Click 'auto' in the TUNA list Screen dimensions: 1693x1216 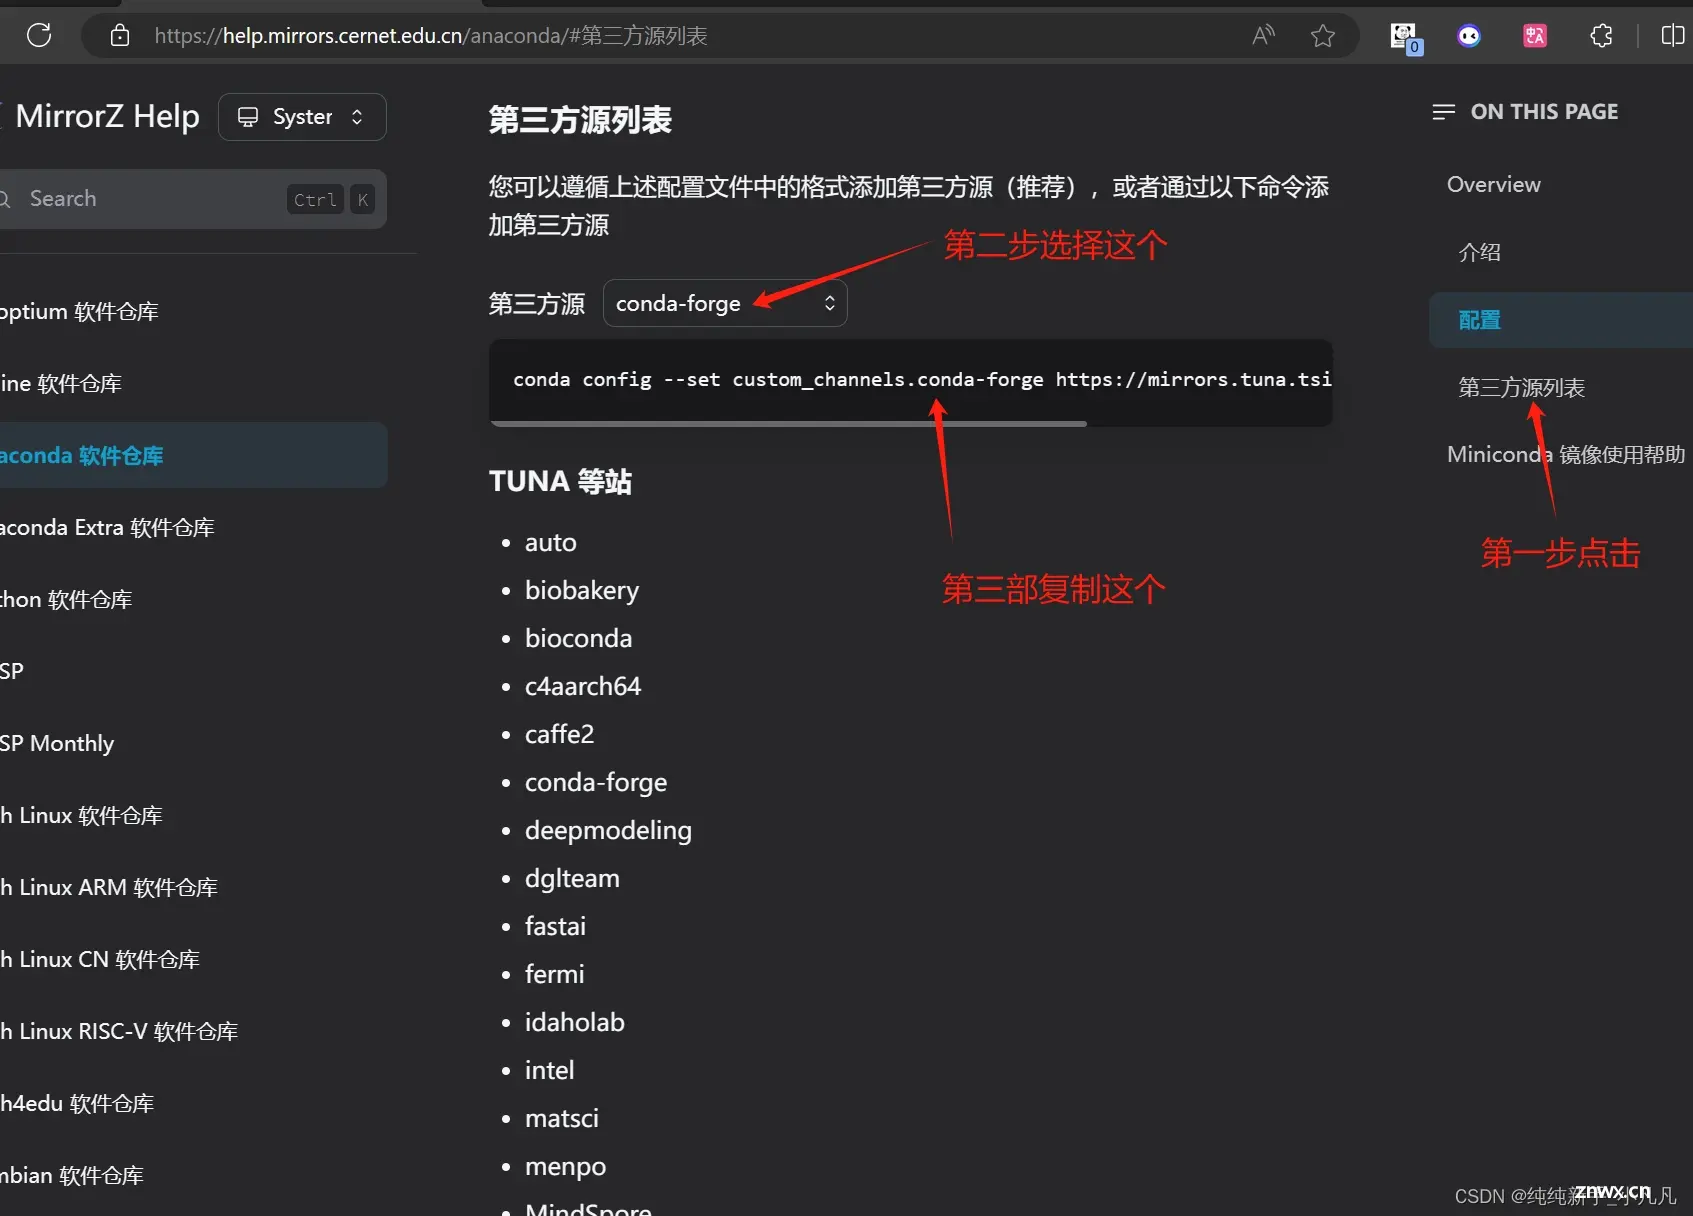[x=550, y=543]
